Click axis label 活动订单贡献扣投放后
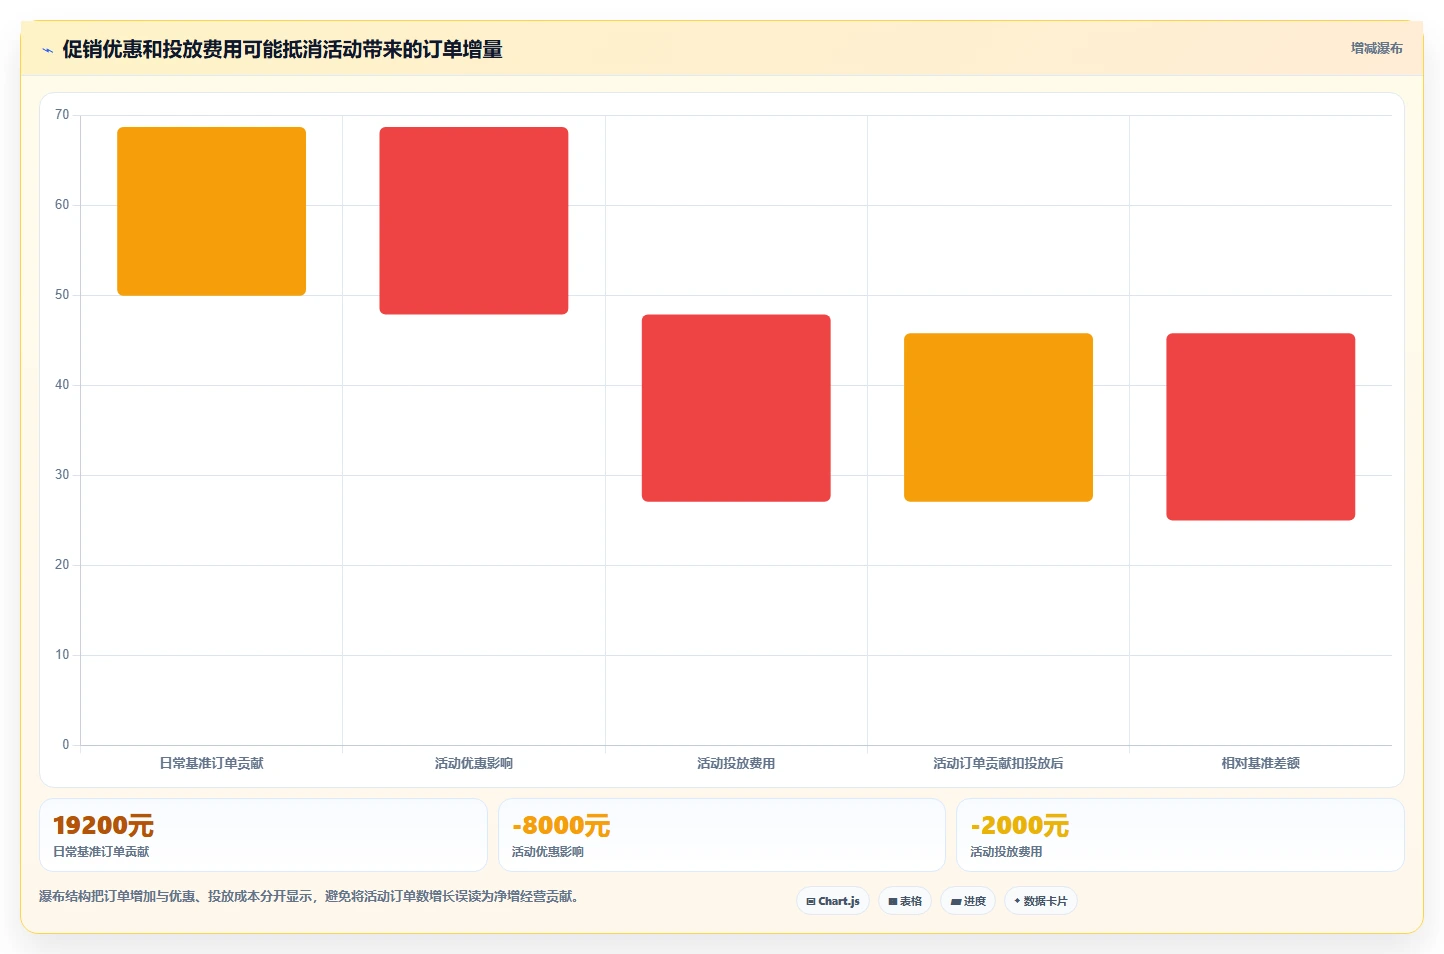1444x954 pixels. [x=998, y=763]
